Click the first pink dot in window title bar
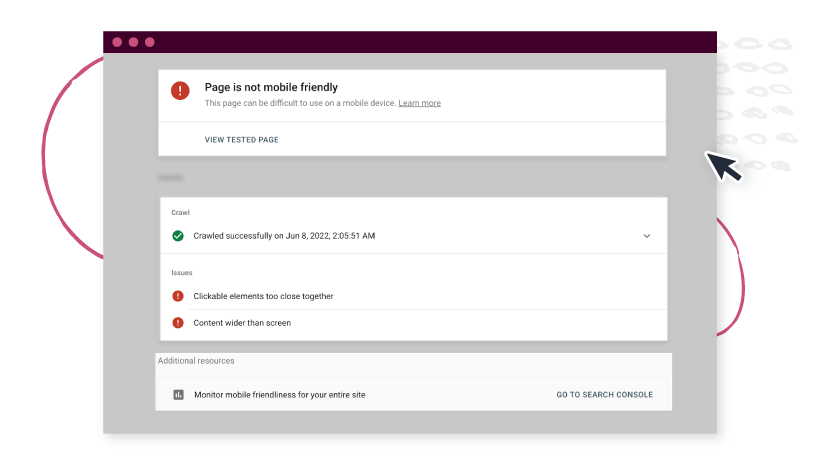Screen dimensions: 820x466 [x=117, y=42]
